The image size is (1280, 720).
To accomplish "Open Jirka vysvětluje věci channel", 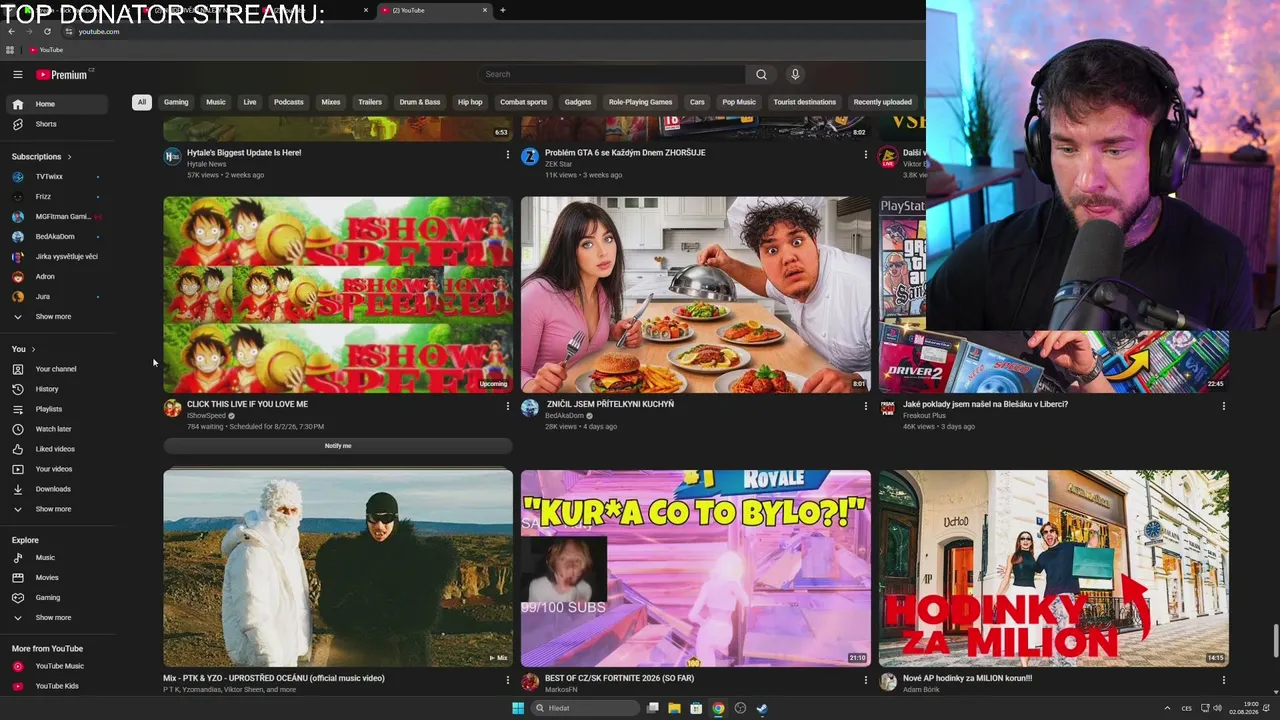I will pos(57,257).
